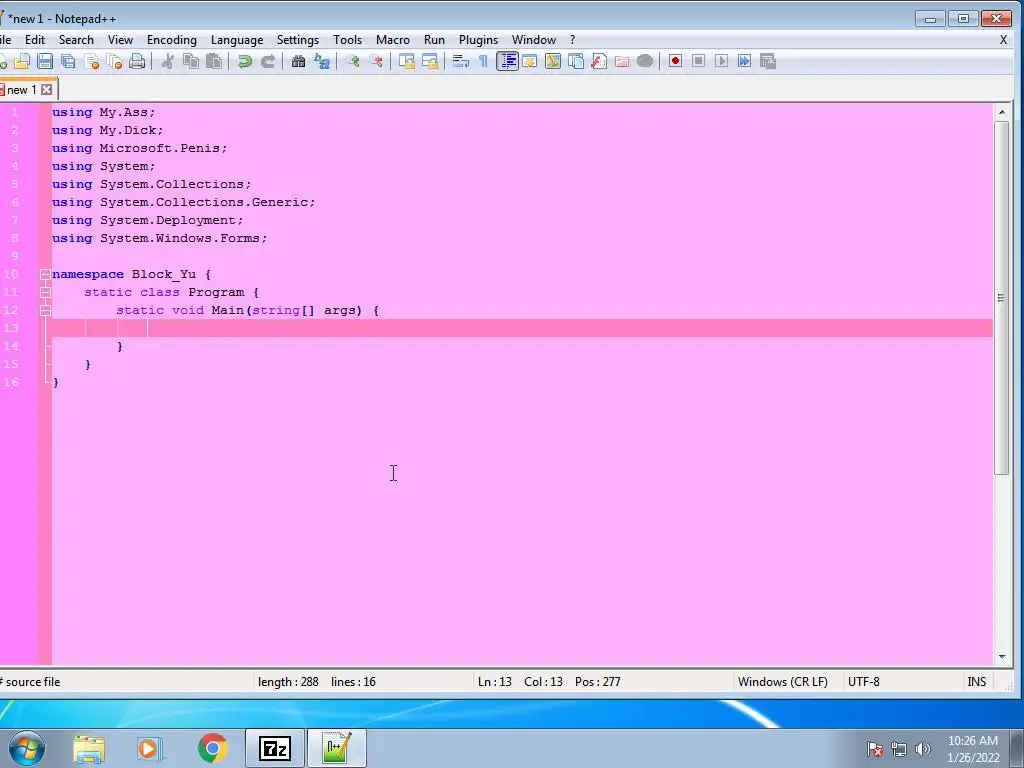Click the Paste clipboard icon

214,61
